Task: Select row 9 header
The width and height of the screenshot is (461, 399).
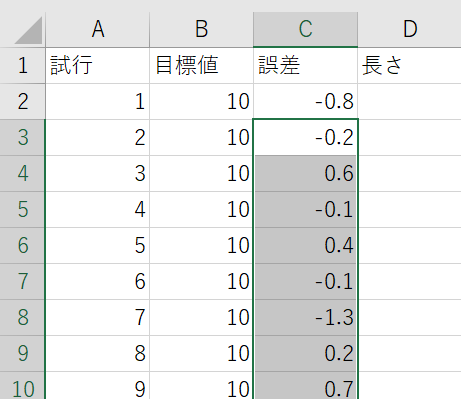Action: click(x=22, y=353)
